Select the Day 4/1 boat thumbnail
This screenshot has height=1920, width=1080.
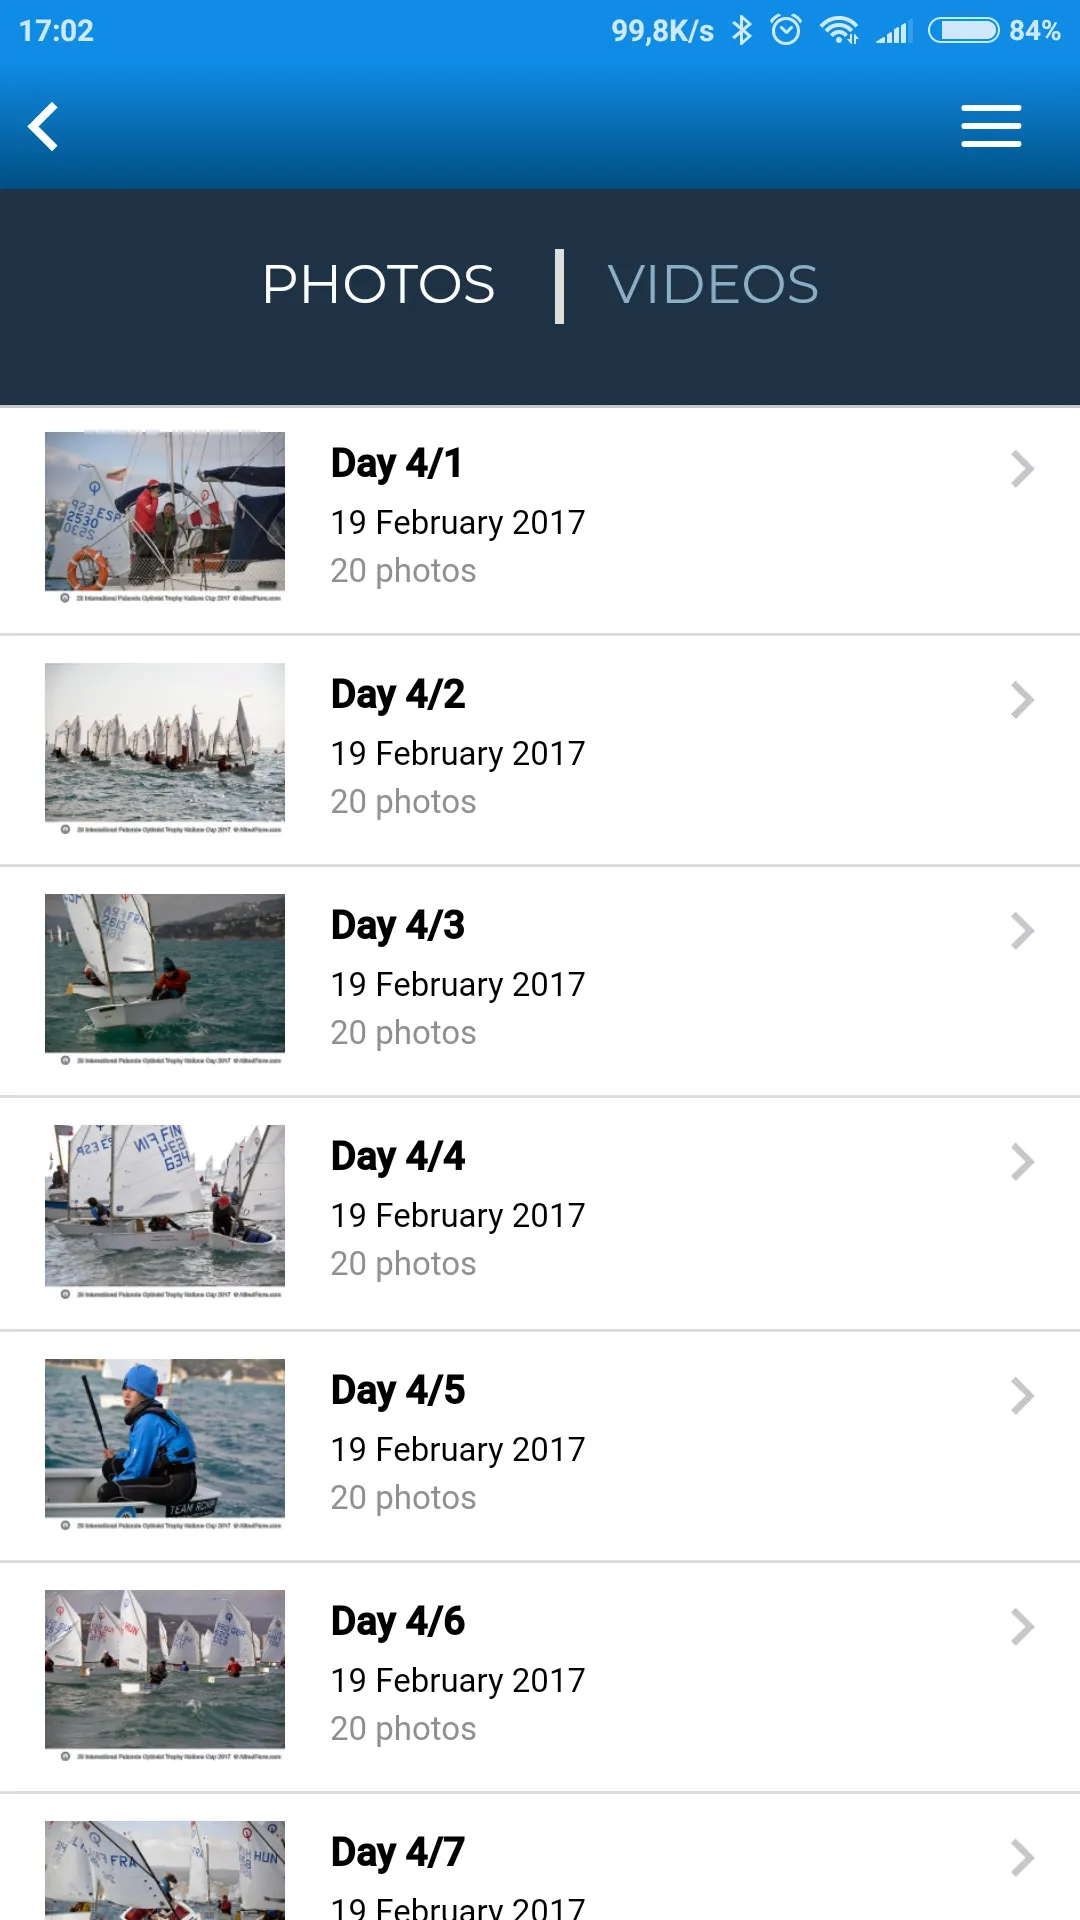click(x=165, y=517)
